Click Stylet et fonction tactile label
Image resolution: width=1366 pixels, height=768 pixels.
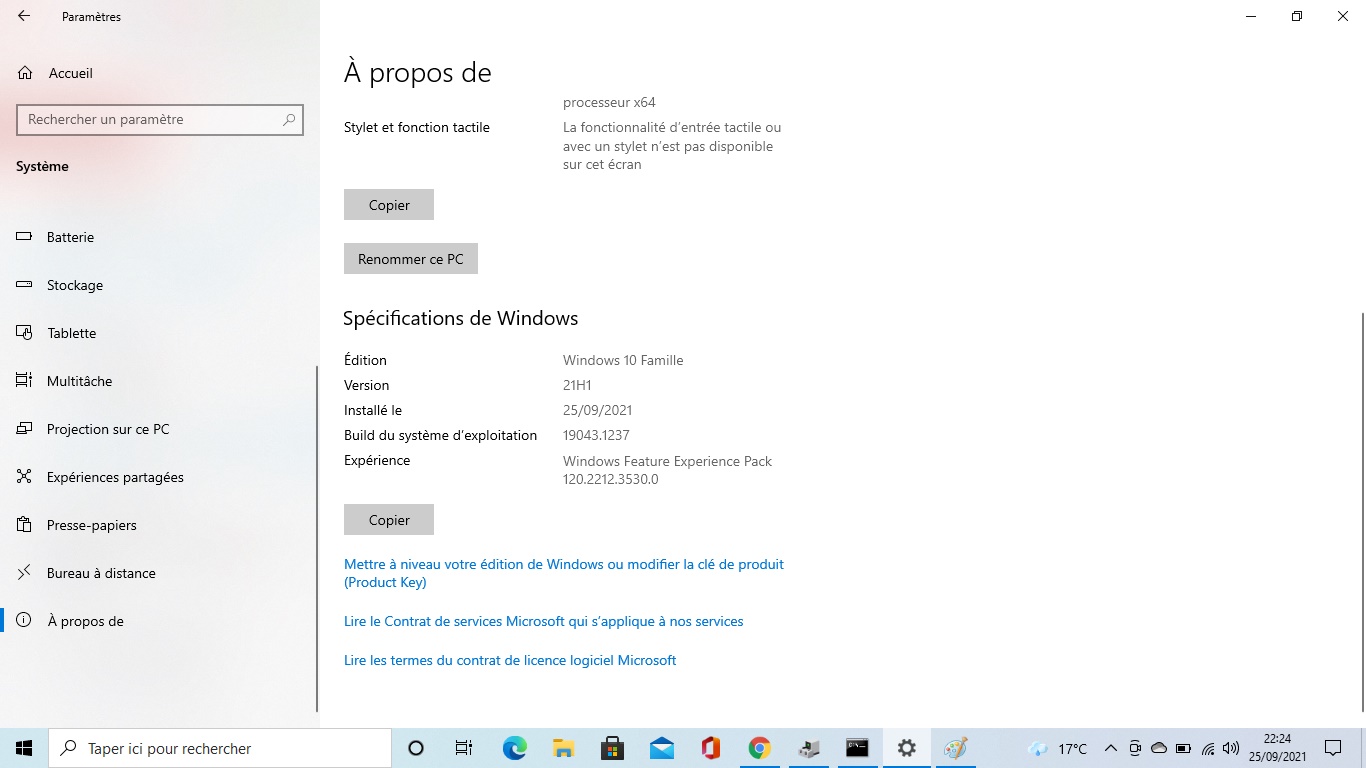coord(417,127)
